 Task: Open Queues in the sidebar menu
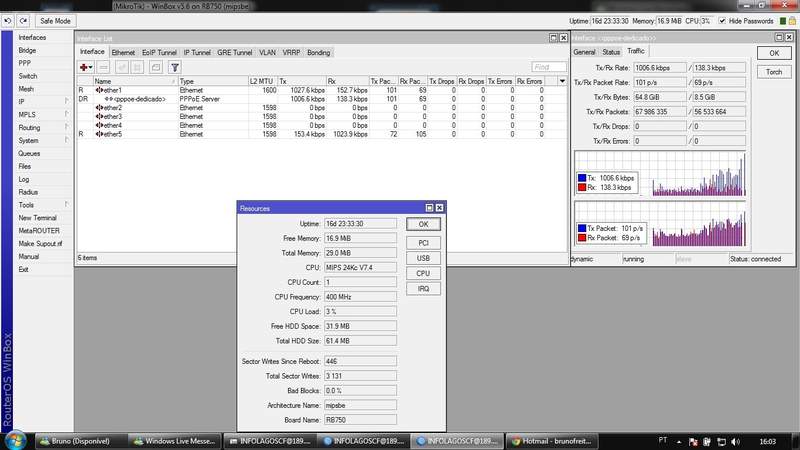[x=29, y=153]
